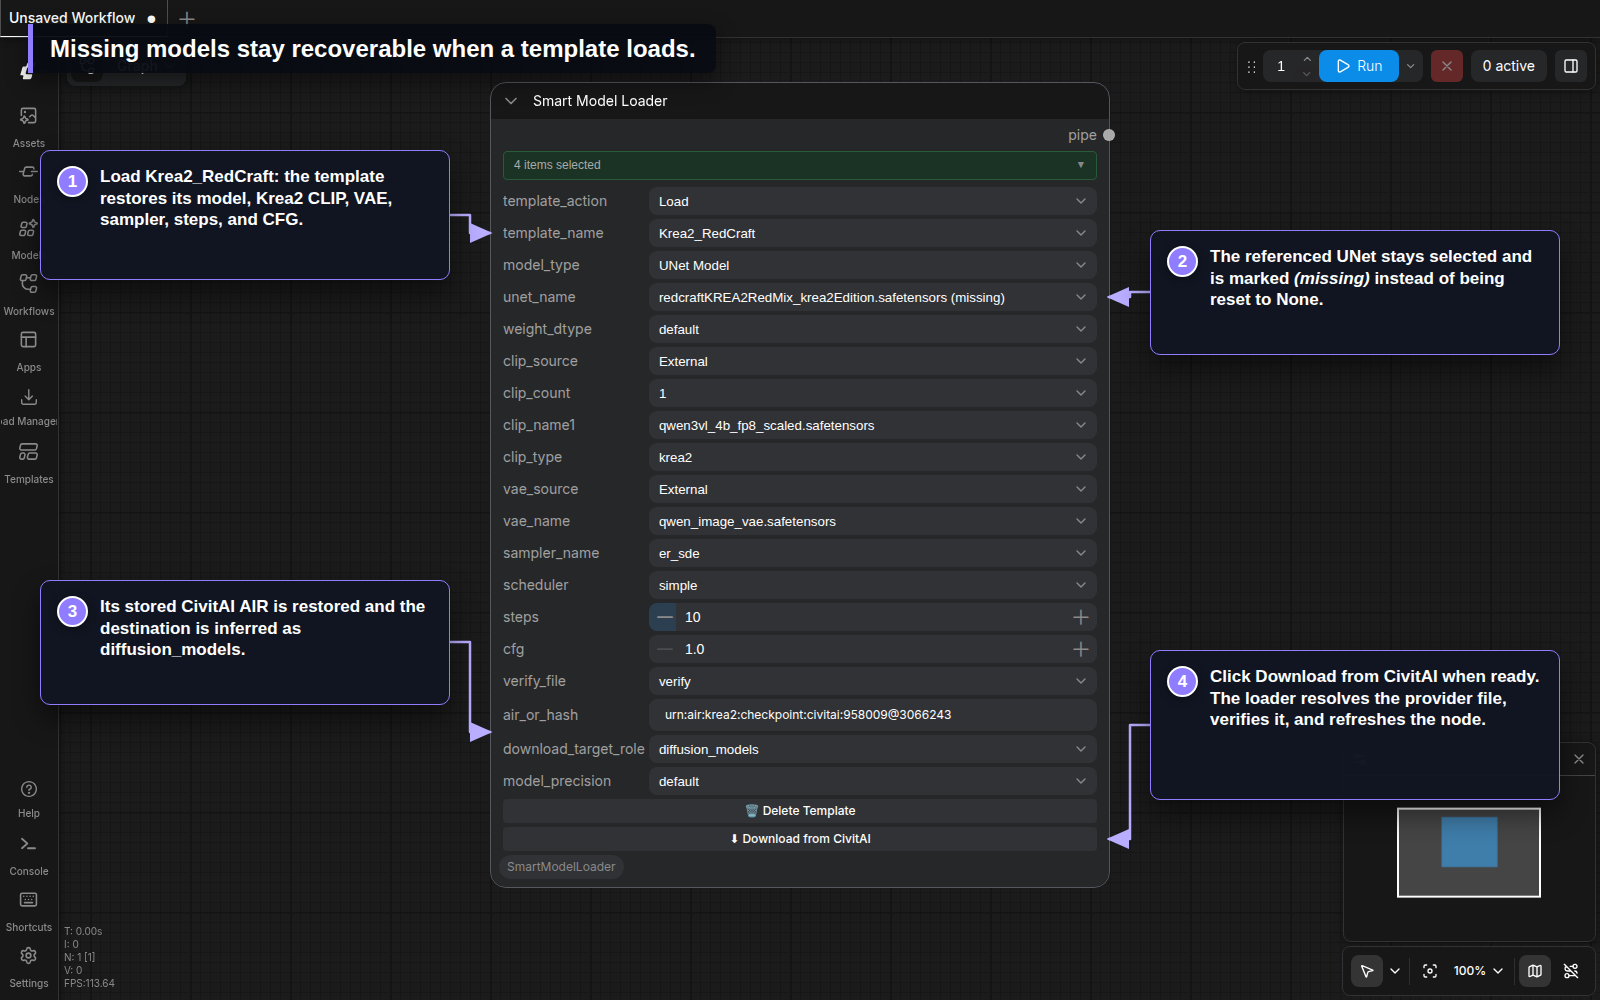Open the 4 items selected dropdown

click(x=800, y=165)
